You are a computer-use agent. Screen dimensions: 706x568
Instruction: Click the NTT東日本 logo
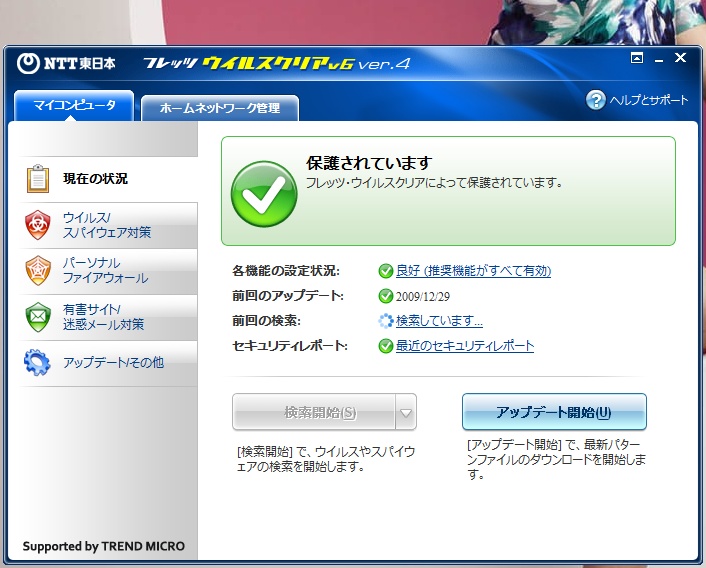(66, 63)
